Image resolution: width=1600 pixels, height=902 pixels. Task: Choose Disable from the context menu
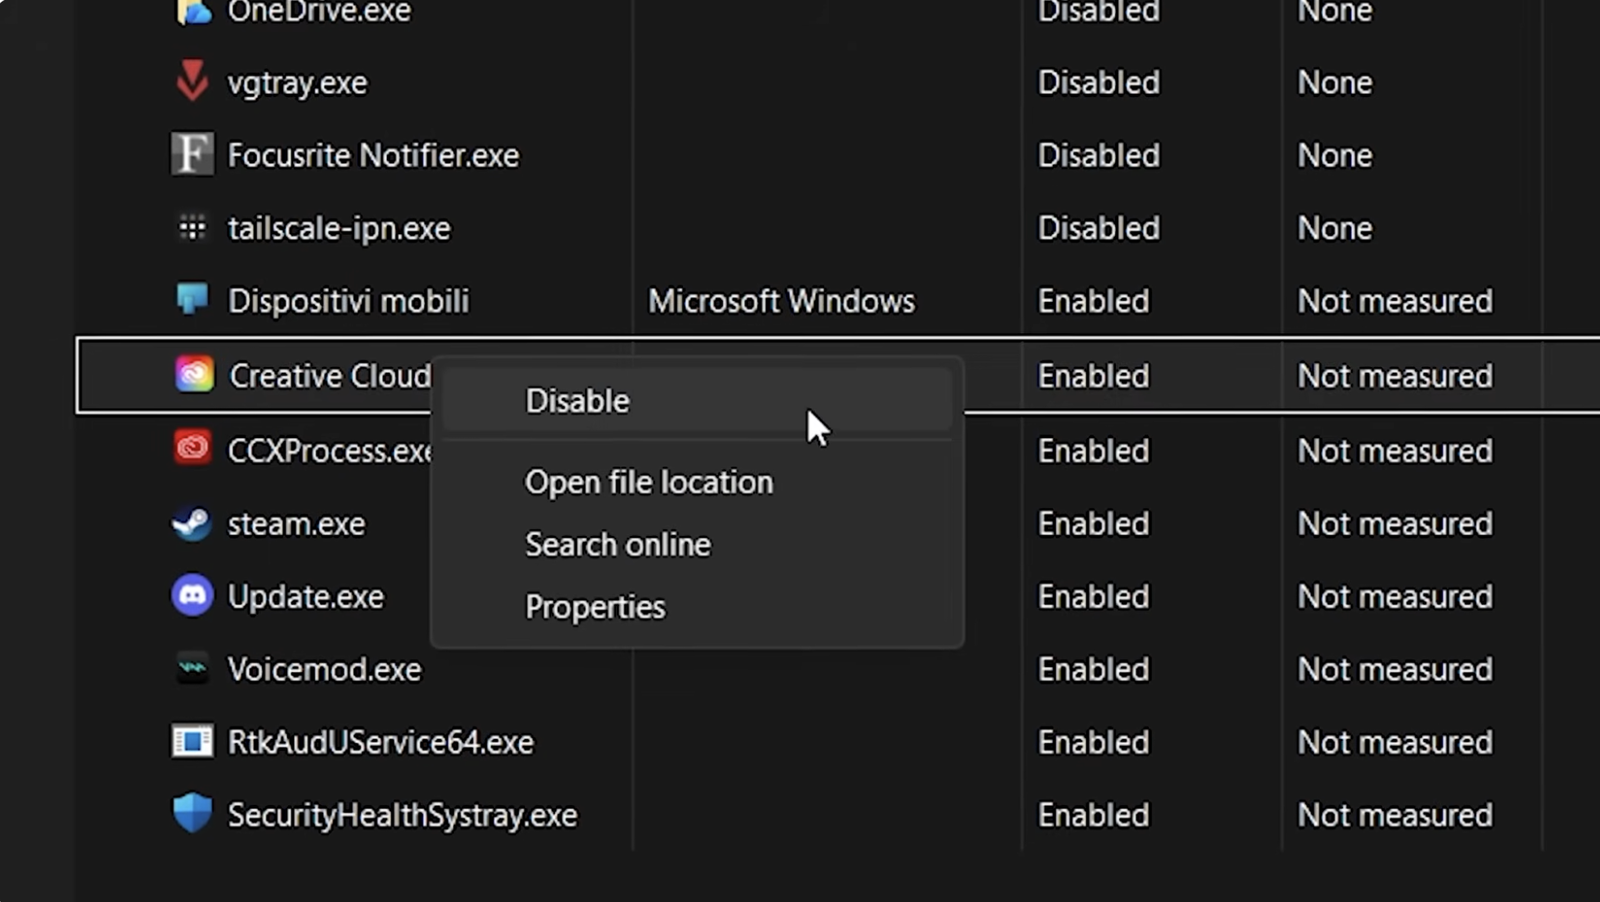tap(577, 401)
